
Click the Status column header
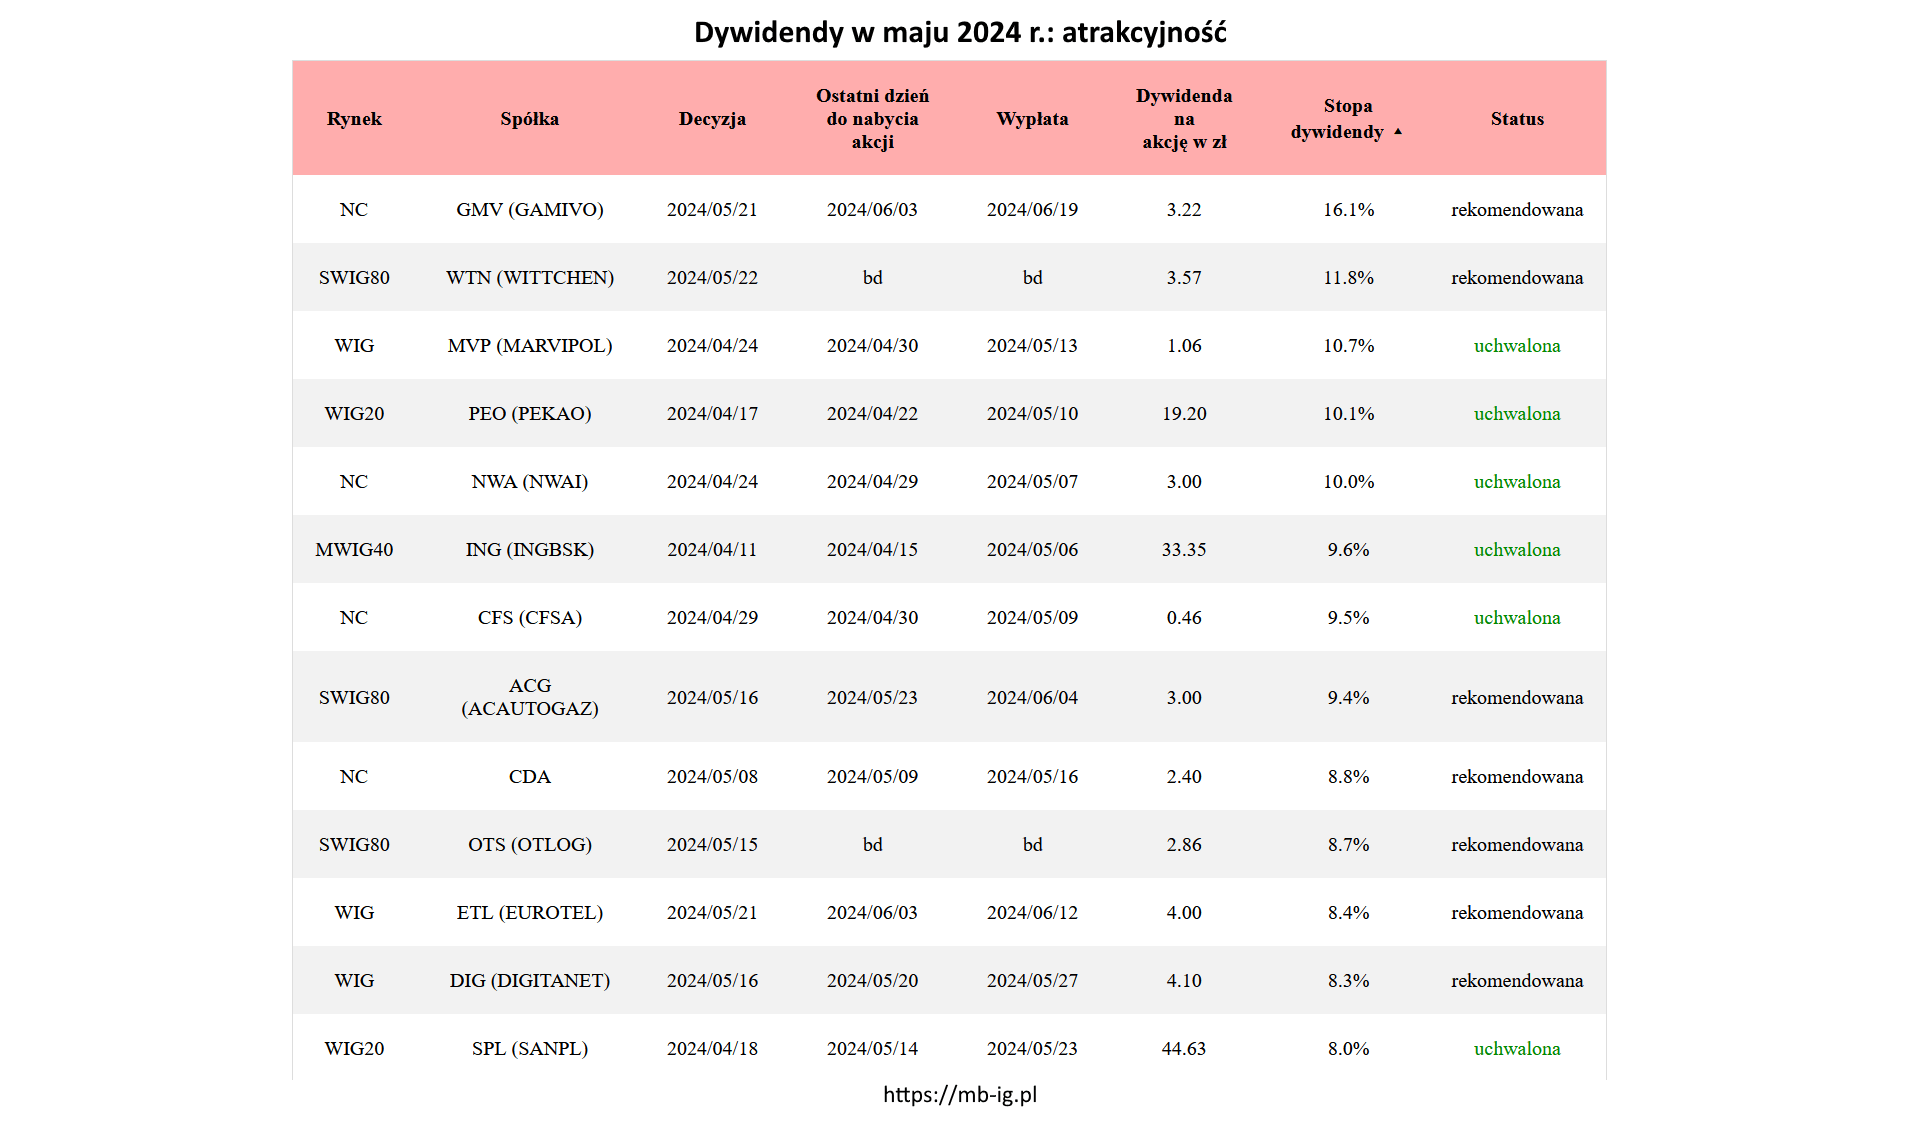click(x=1516, y=119)
